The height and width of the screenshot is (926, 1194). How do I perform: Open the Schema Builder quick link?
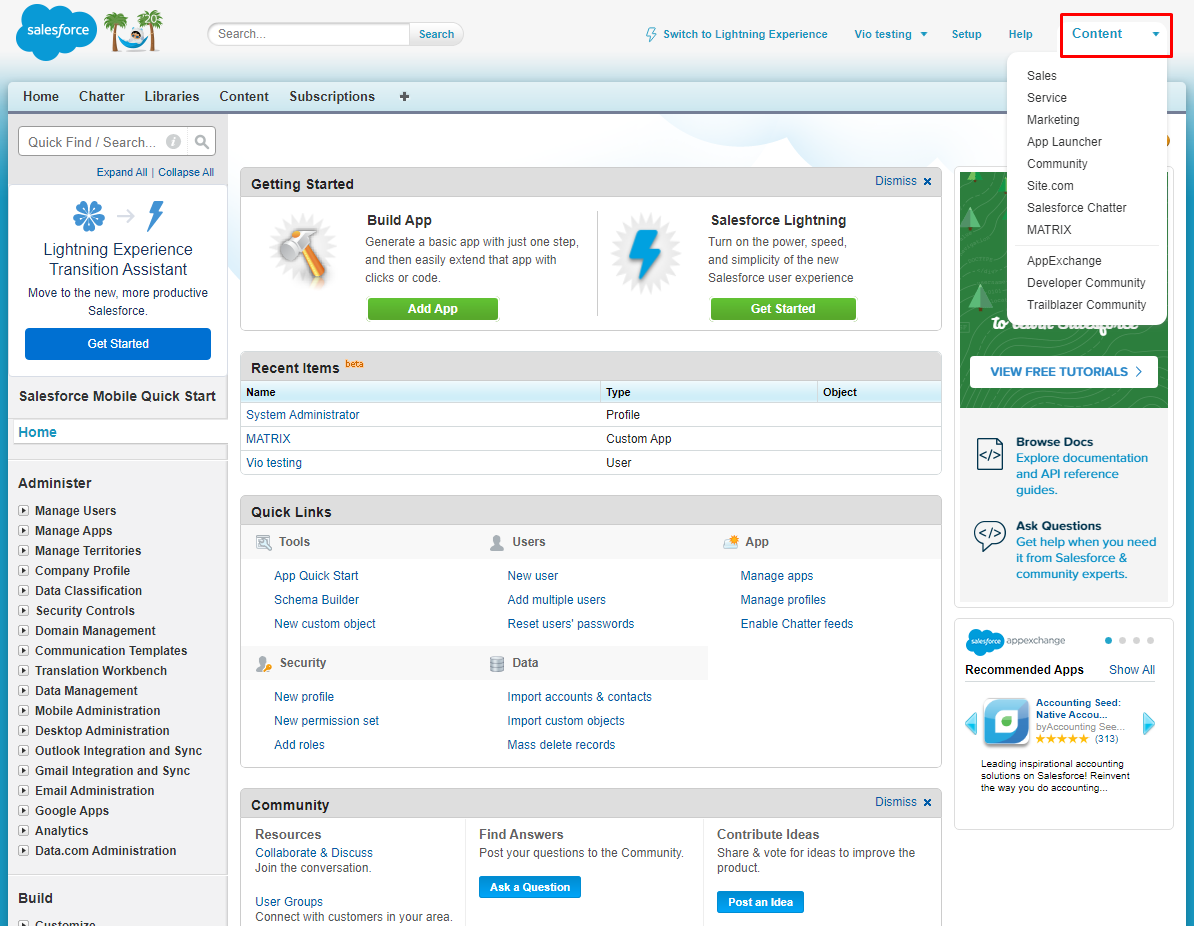pos(316,600)
